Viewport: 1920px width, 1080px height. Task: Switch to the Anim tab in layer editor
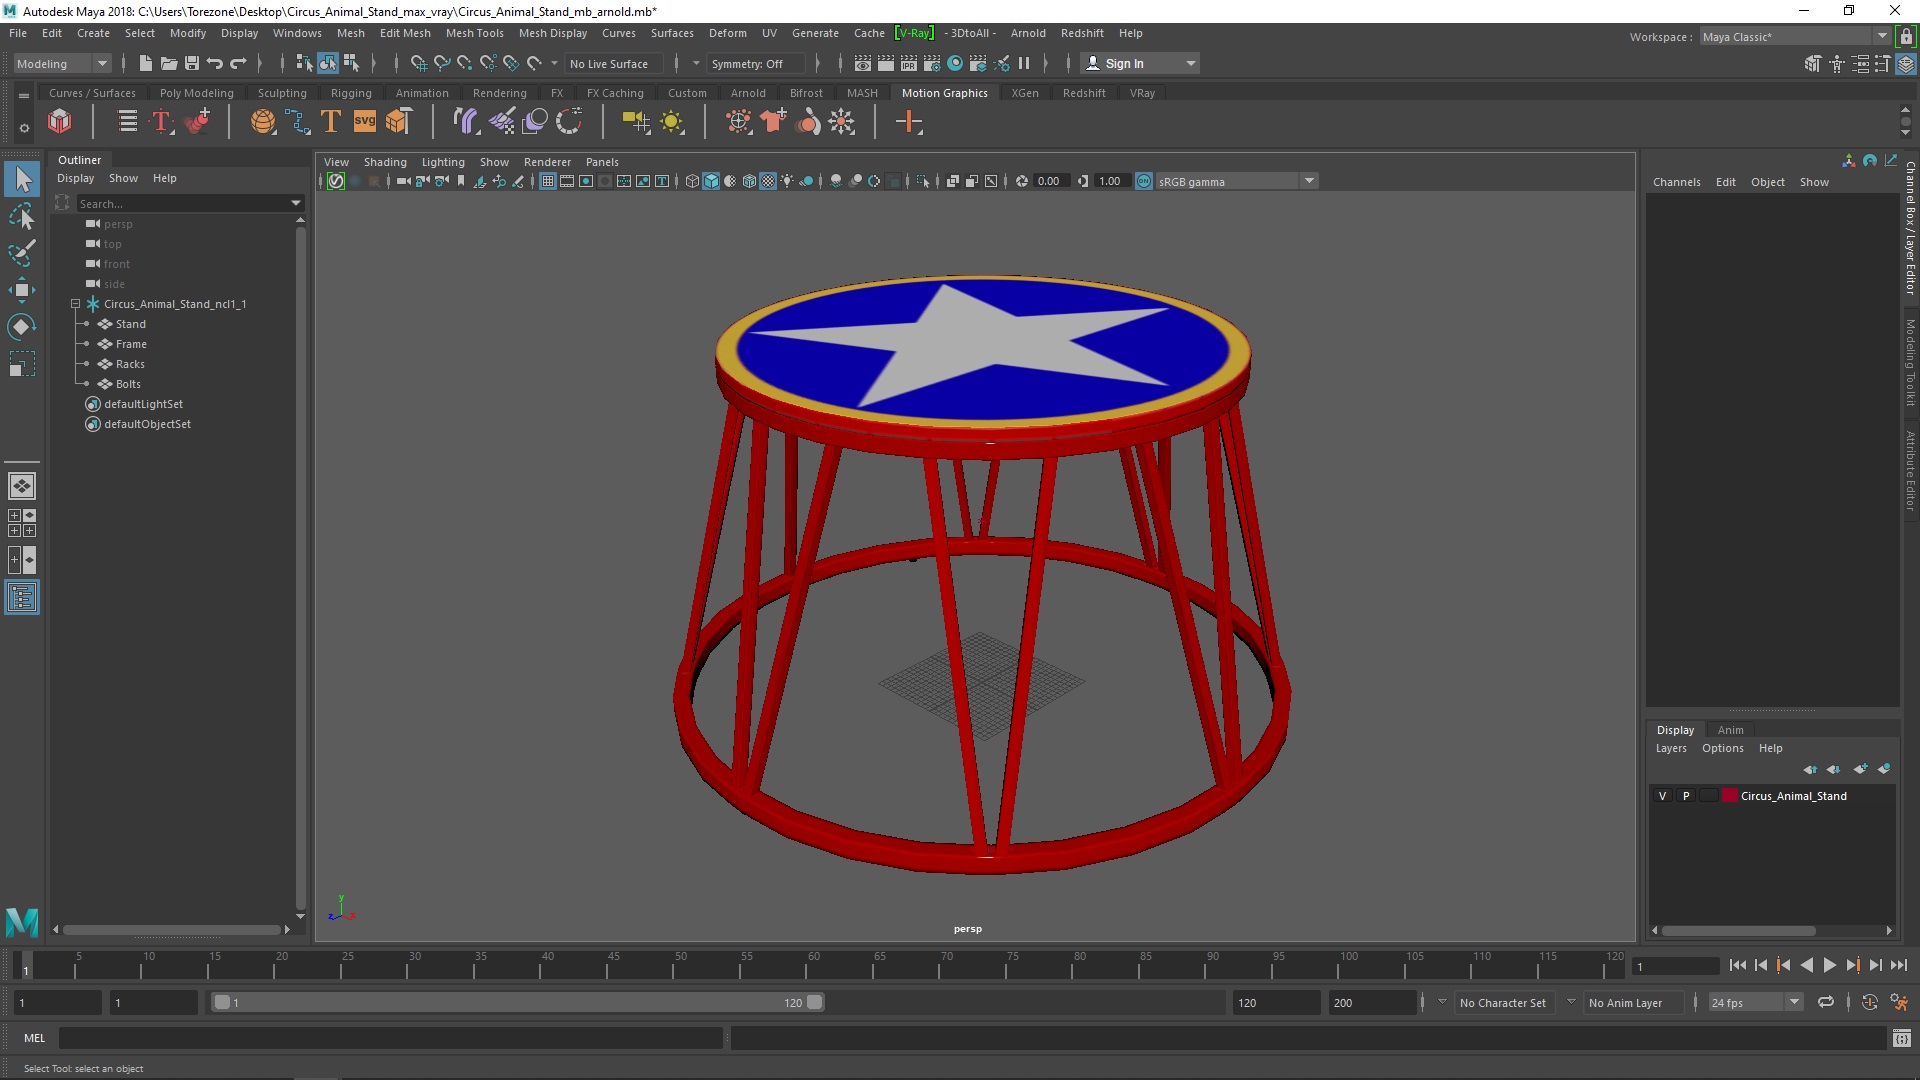[1730, 730]
